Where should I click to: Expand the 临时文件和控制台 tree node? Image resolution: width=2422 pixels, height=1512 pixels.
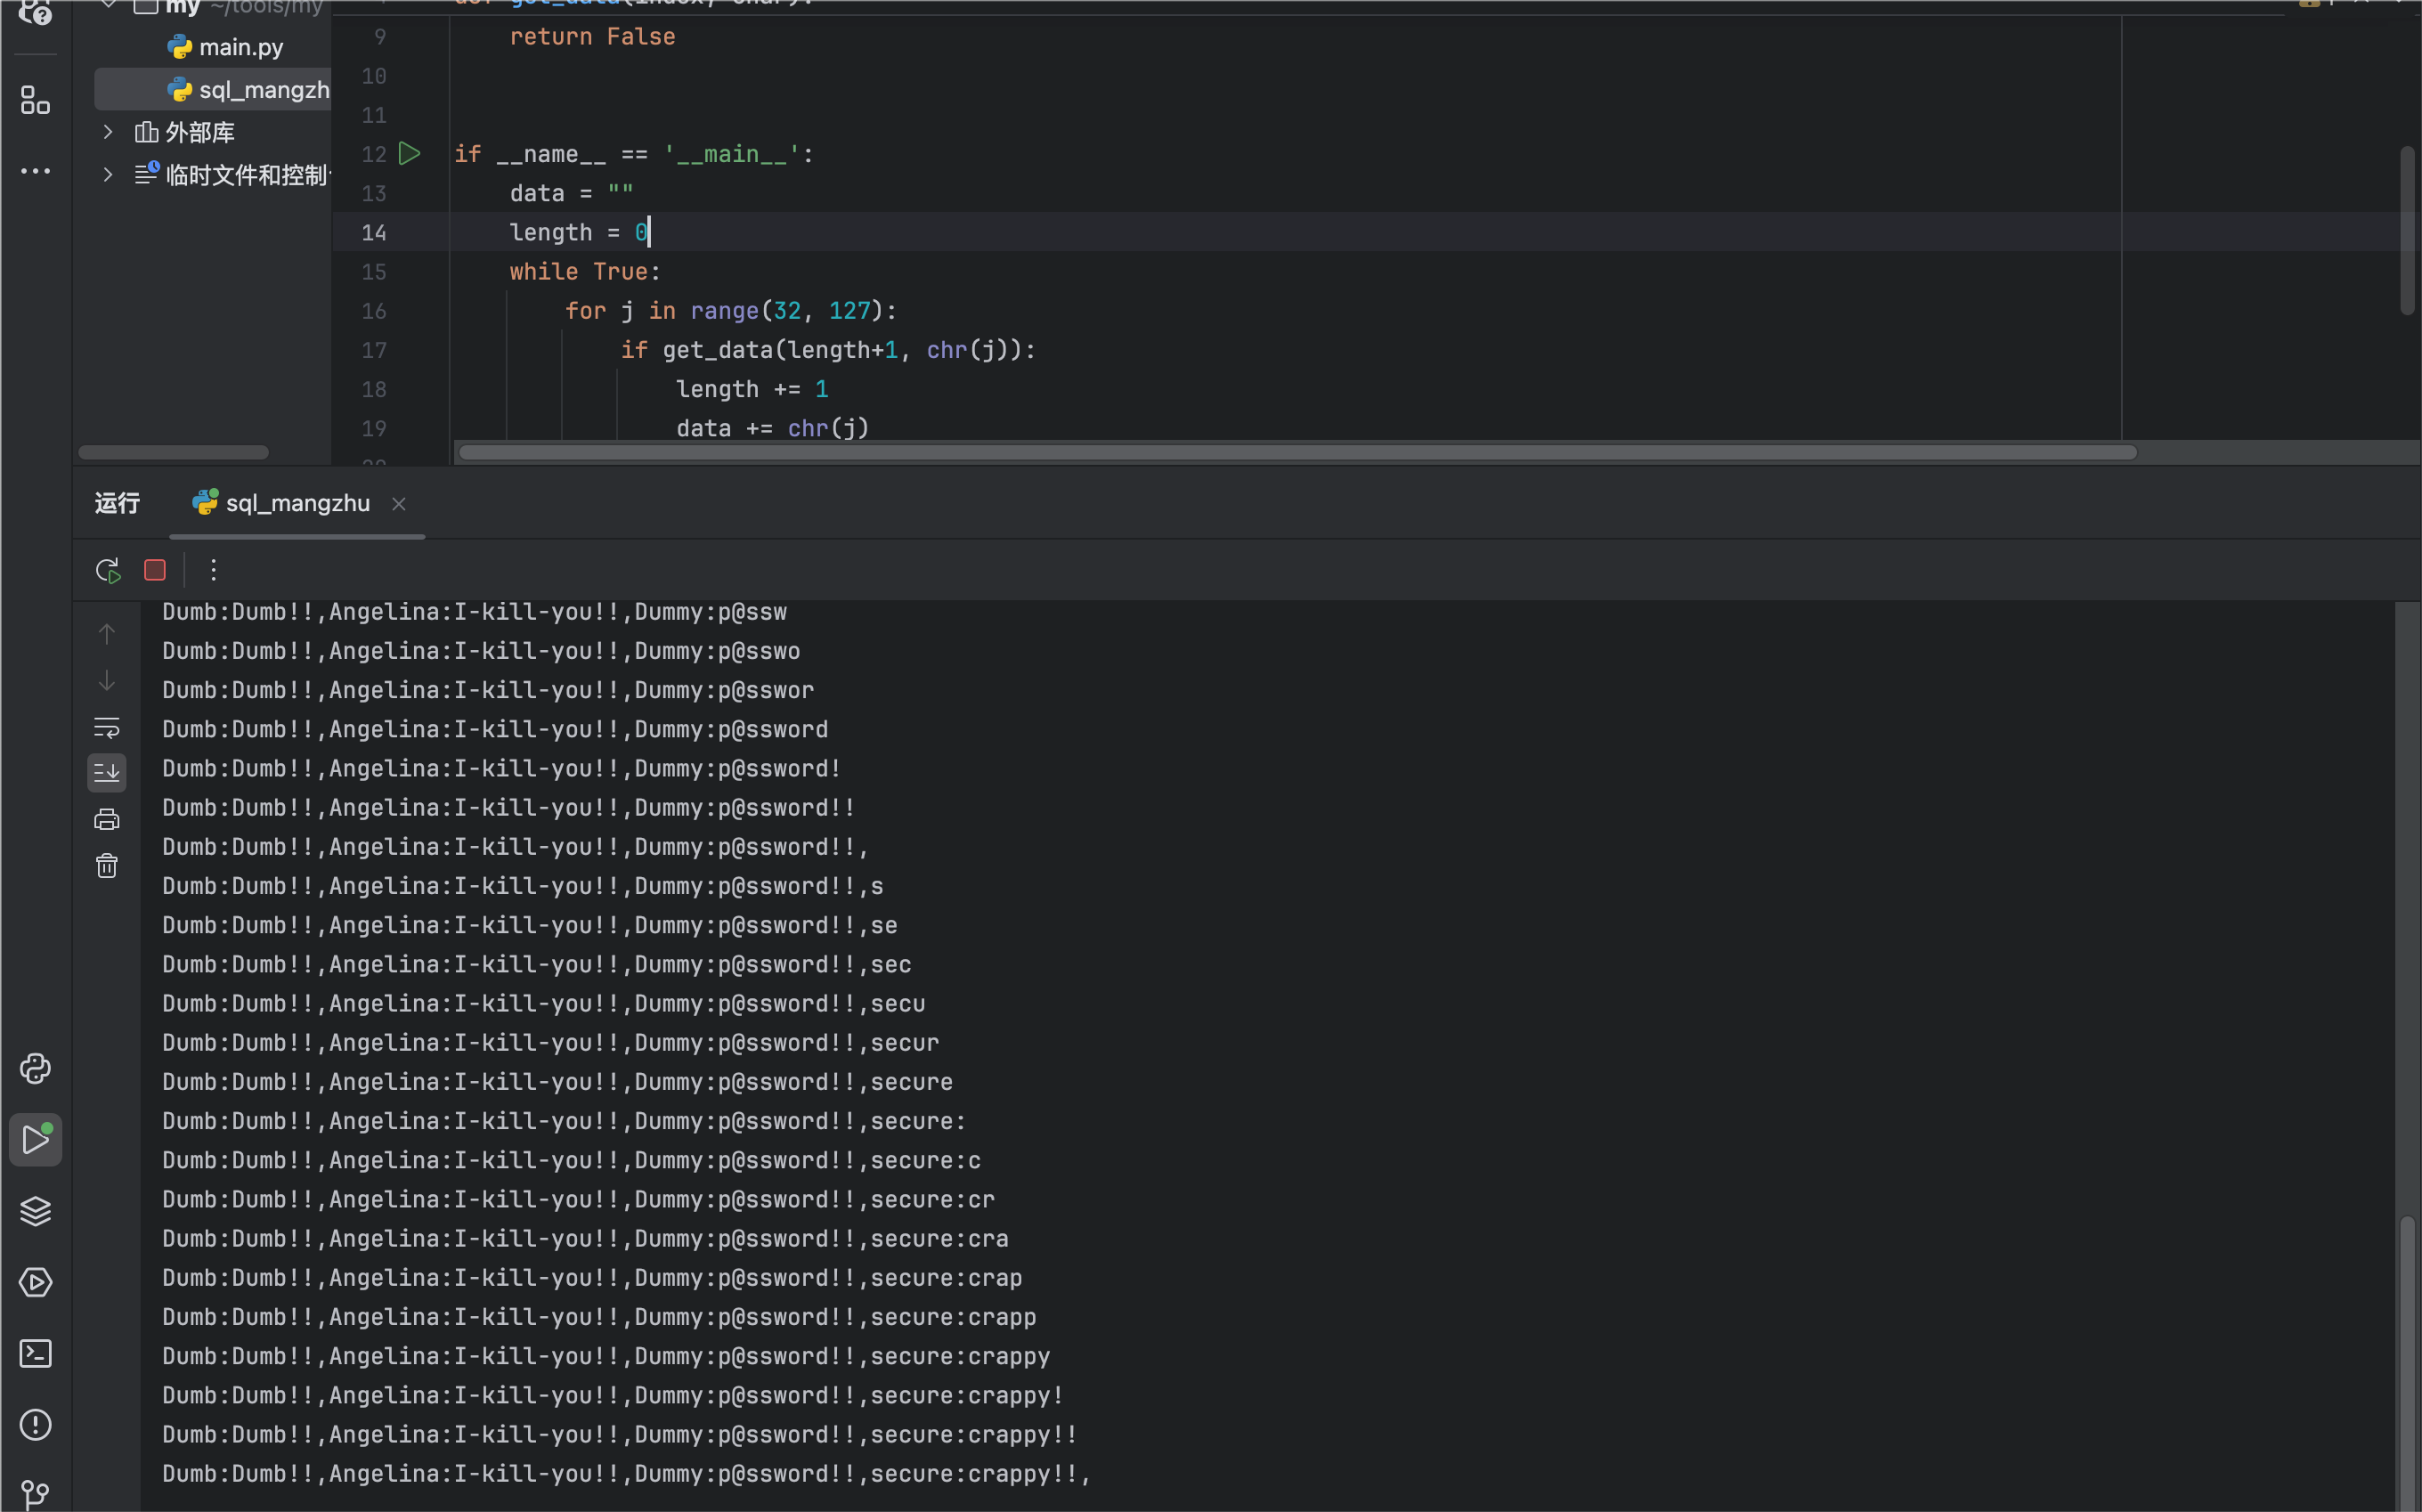(x=108, y=175)
